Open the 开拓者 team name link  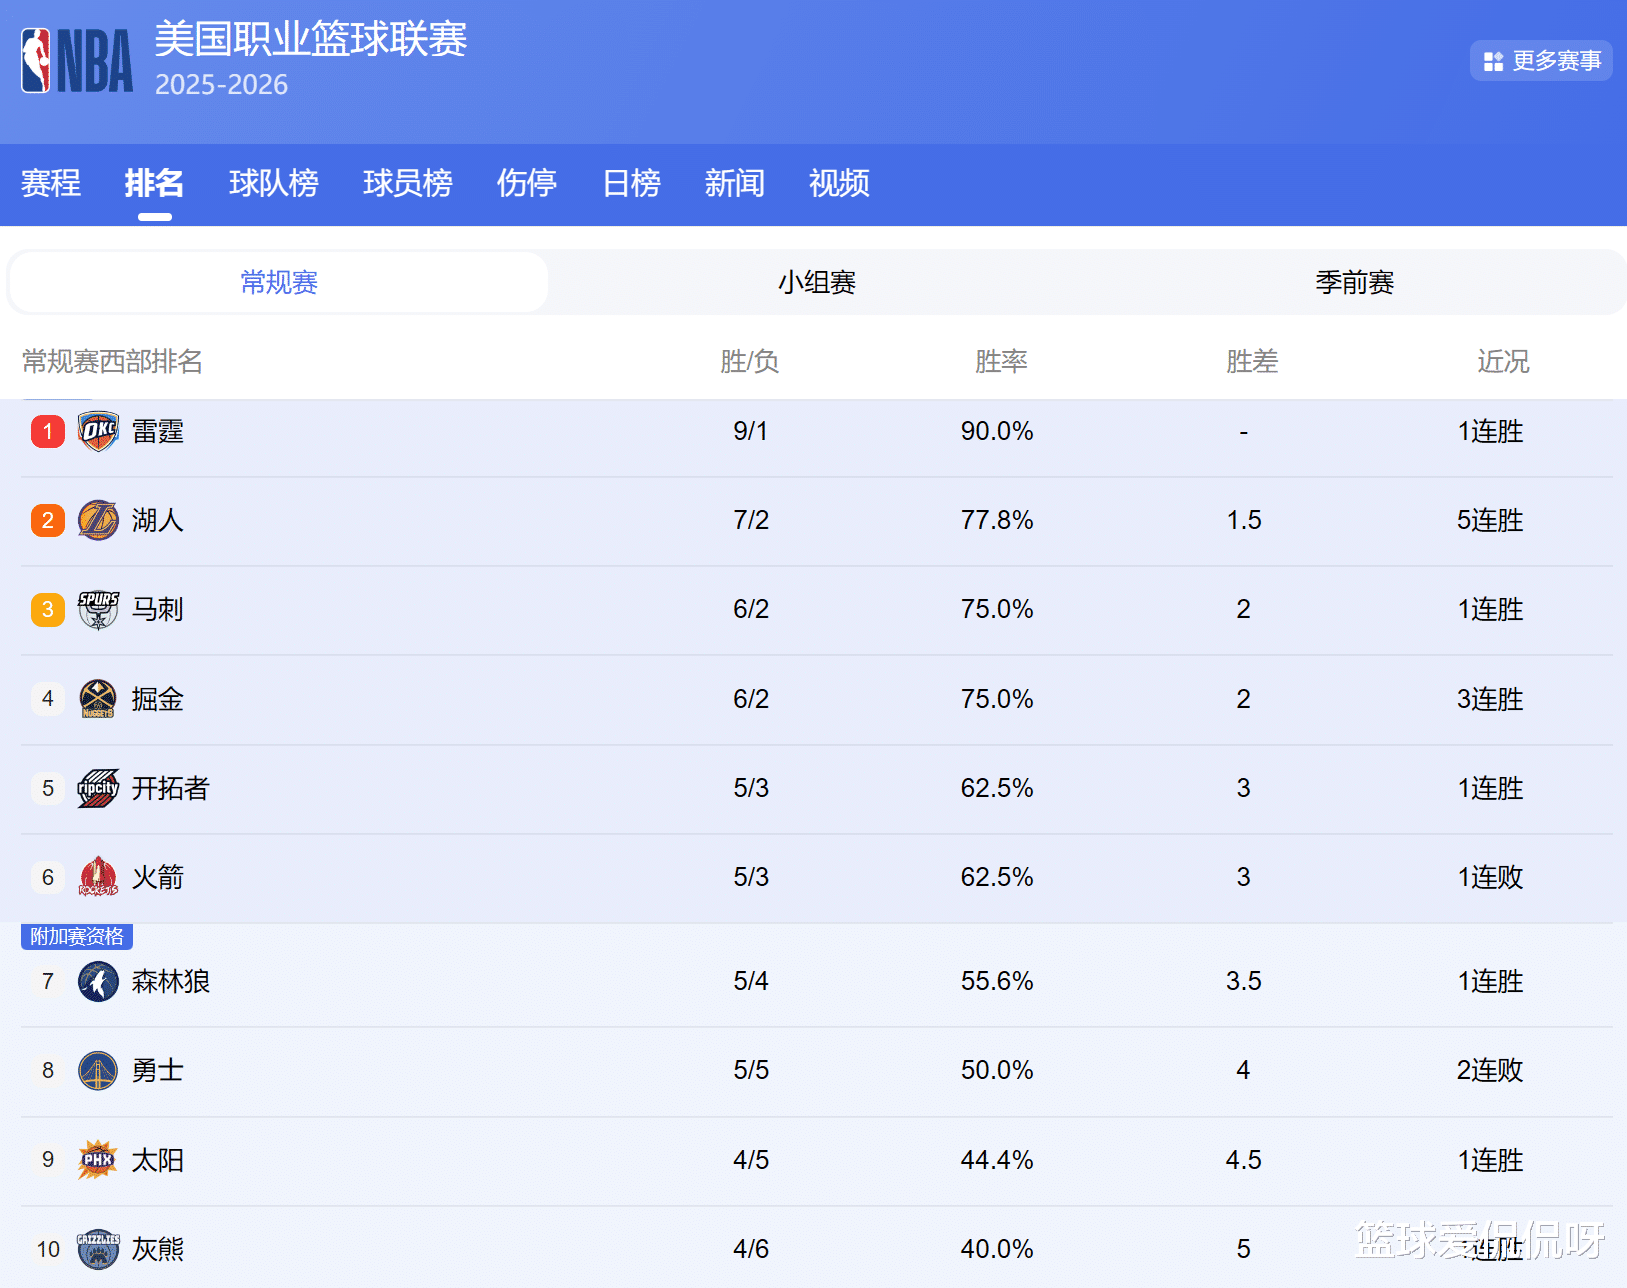pos(171,788)
